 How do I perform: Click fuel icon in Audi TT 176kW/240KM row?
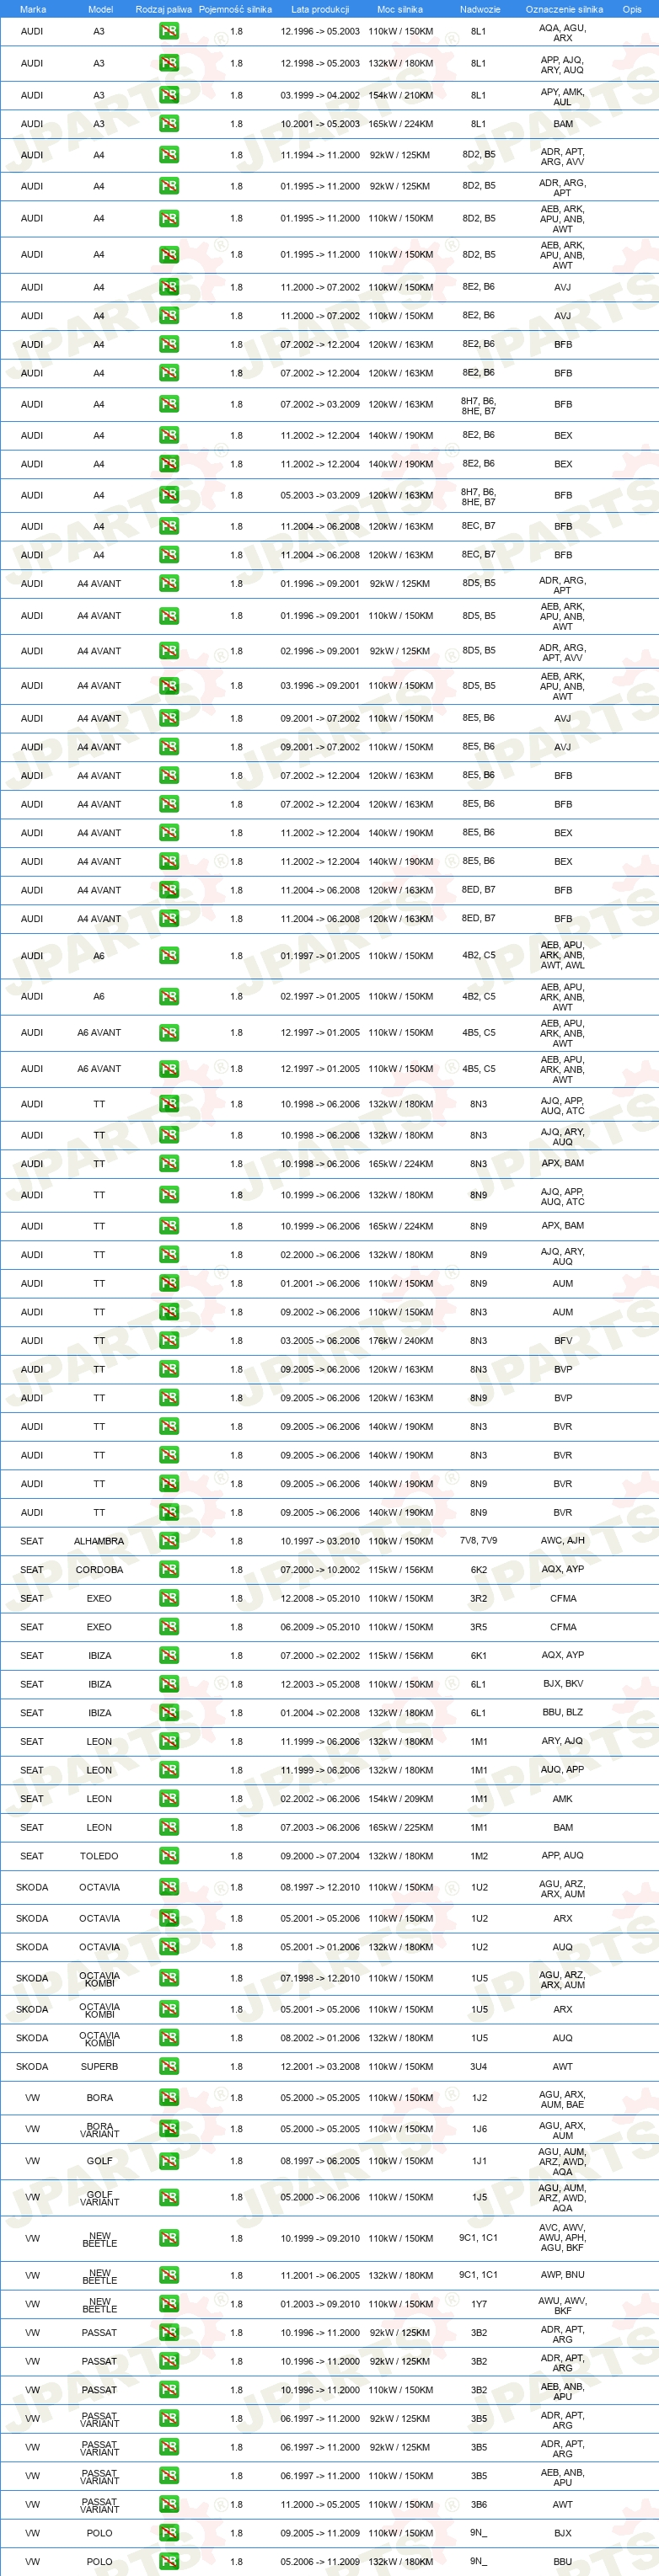(x=169, y=1341)
